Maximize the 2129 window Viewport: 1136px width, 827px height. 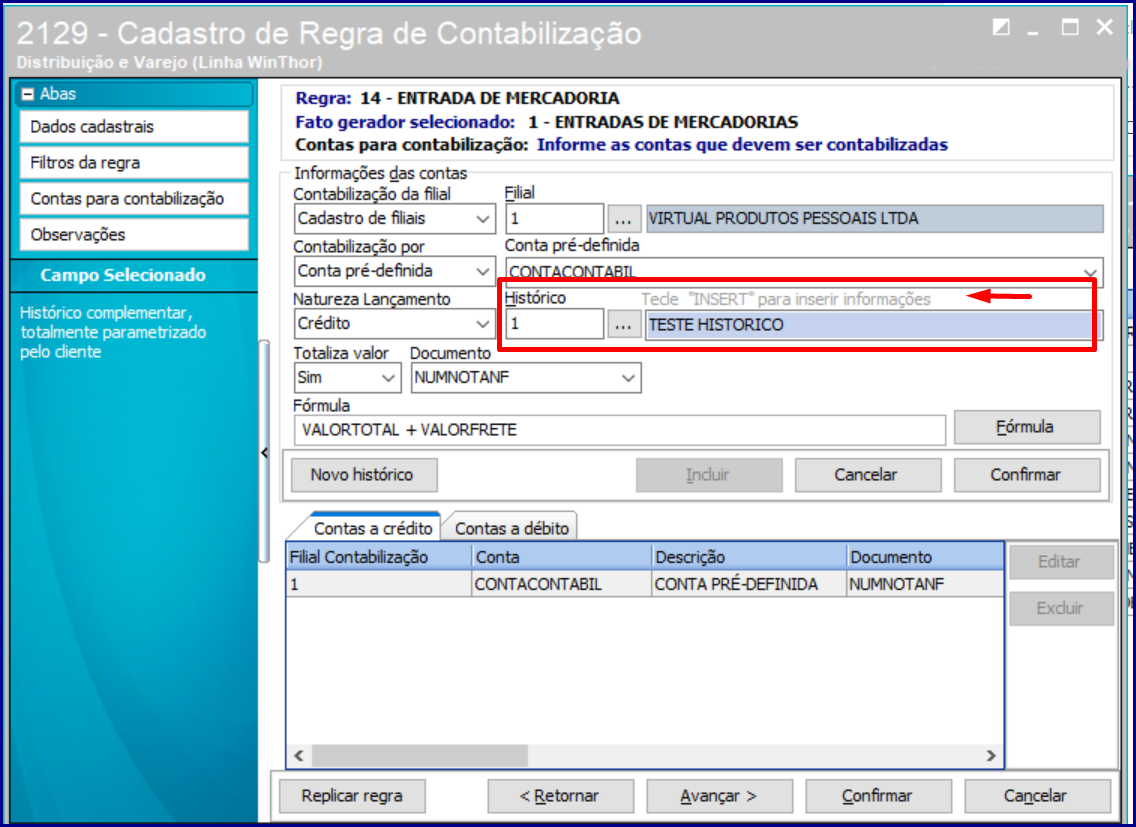1069,28
